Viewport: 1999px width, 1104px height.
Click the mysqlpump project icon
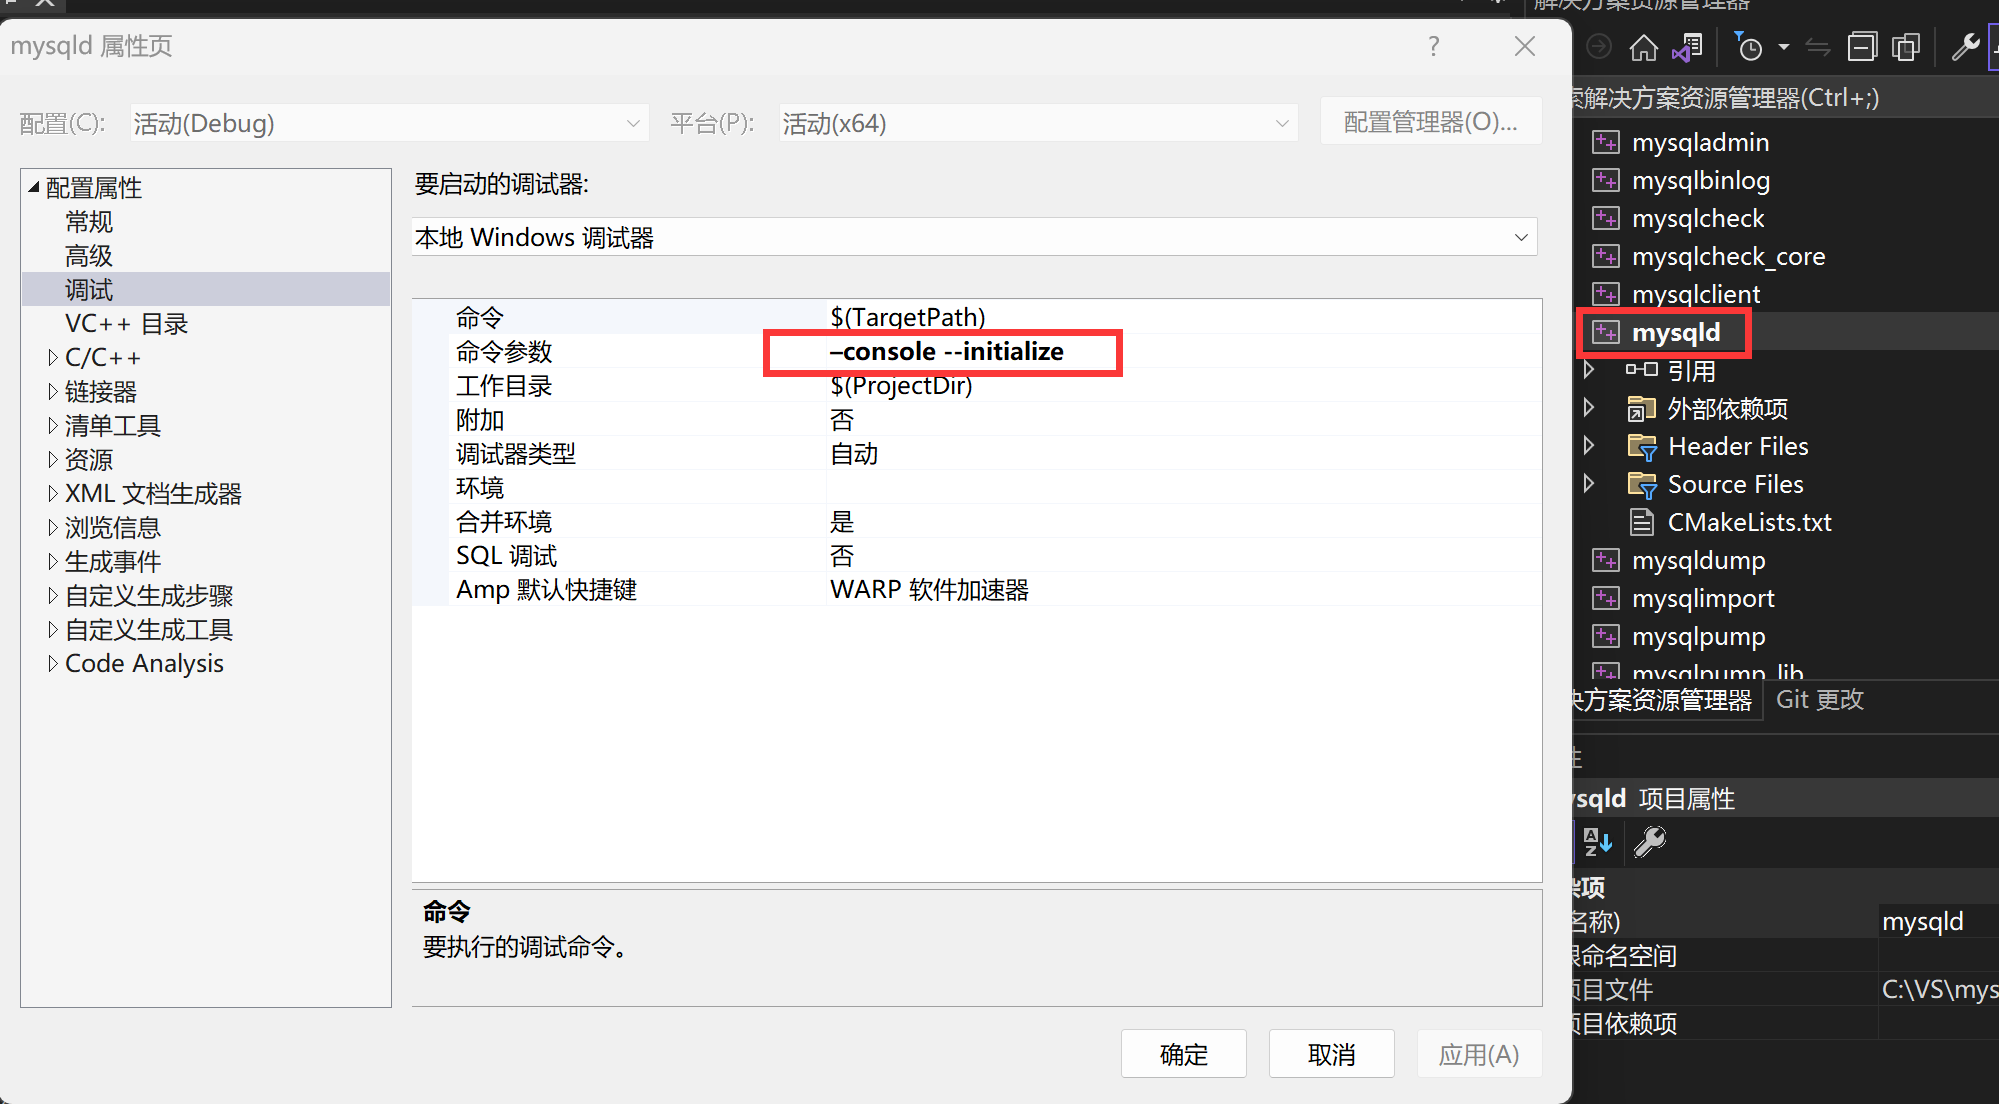click(x=1609, y=635)
